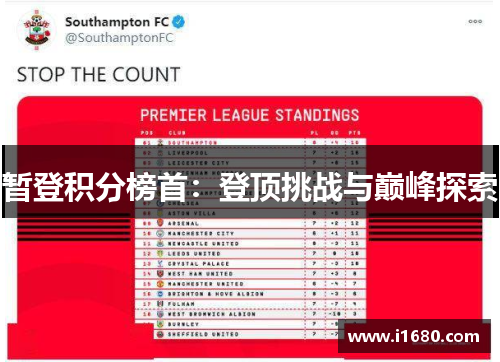
Task: Select the Crystal Palace crest icon
Action: click(160, 263)
